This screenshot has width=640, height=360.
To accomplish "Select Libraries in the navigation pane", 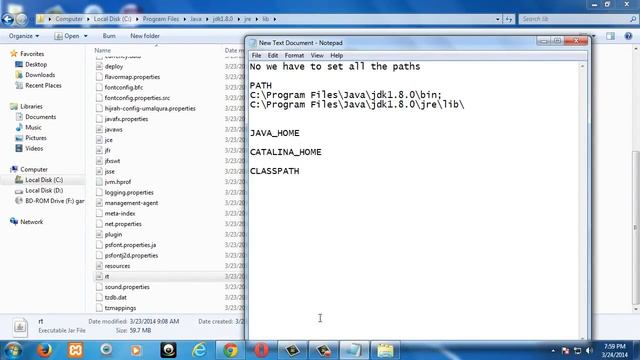I will 31,107.
